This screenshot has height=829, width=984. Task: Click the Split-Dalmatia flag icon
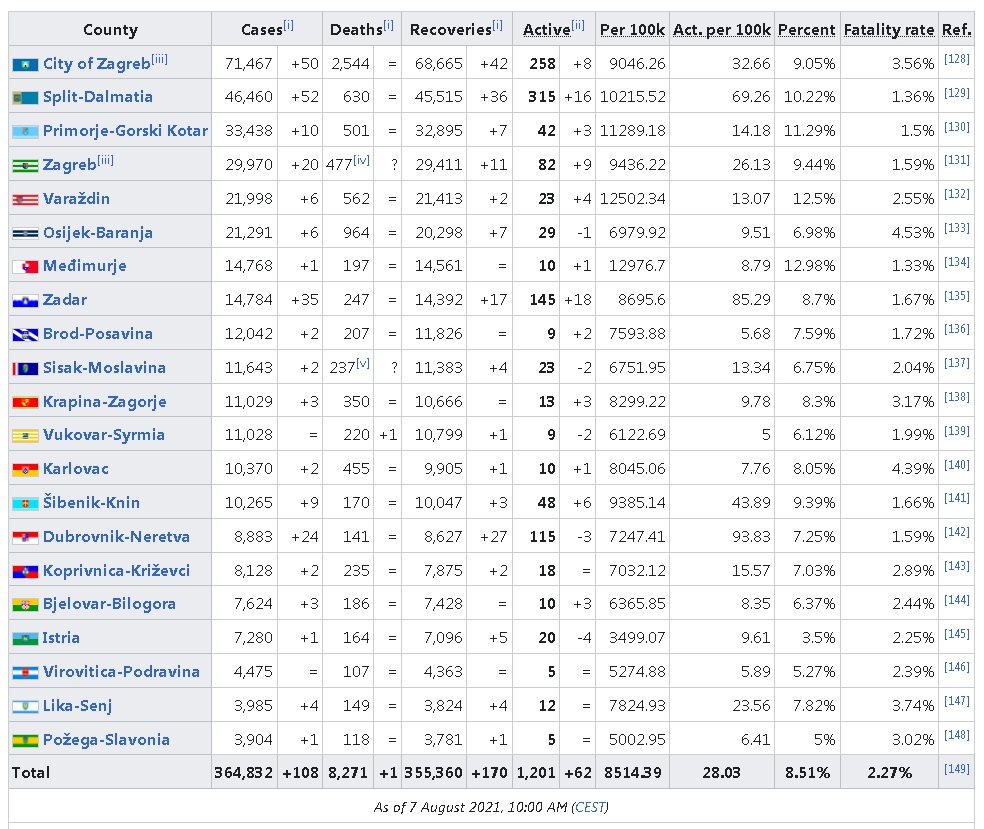(x=25, y=97)
